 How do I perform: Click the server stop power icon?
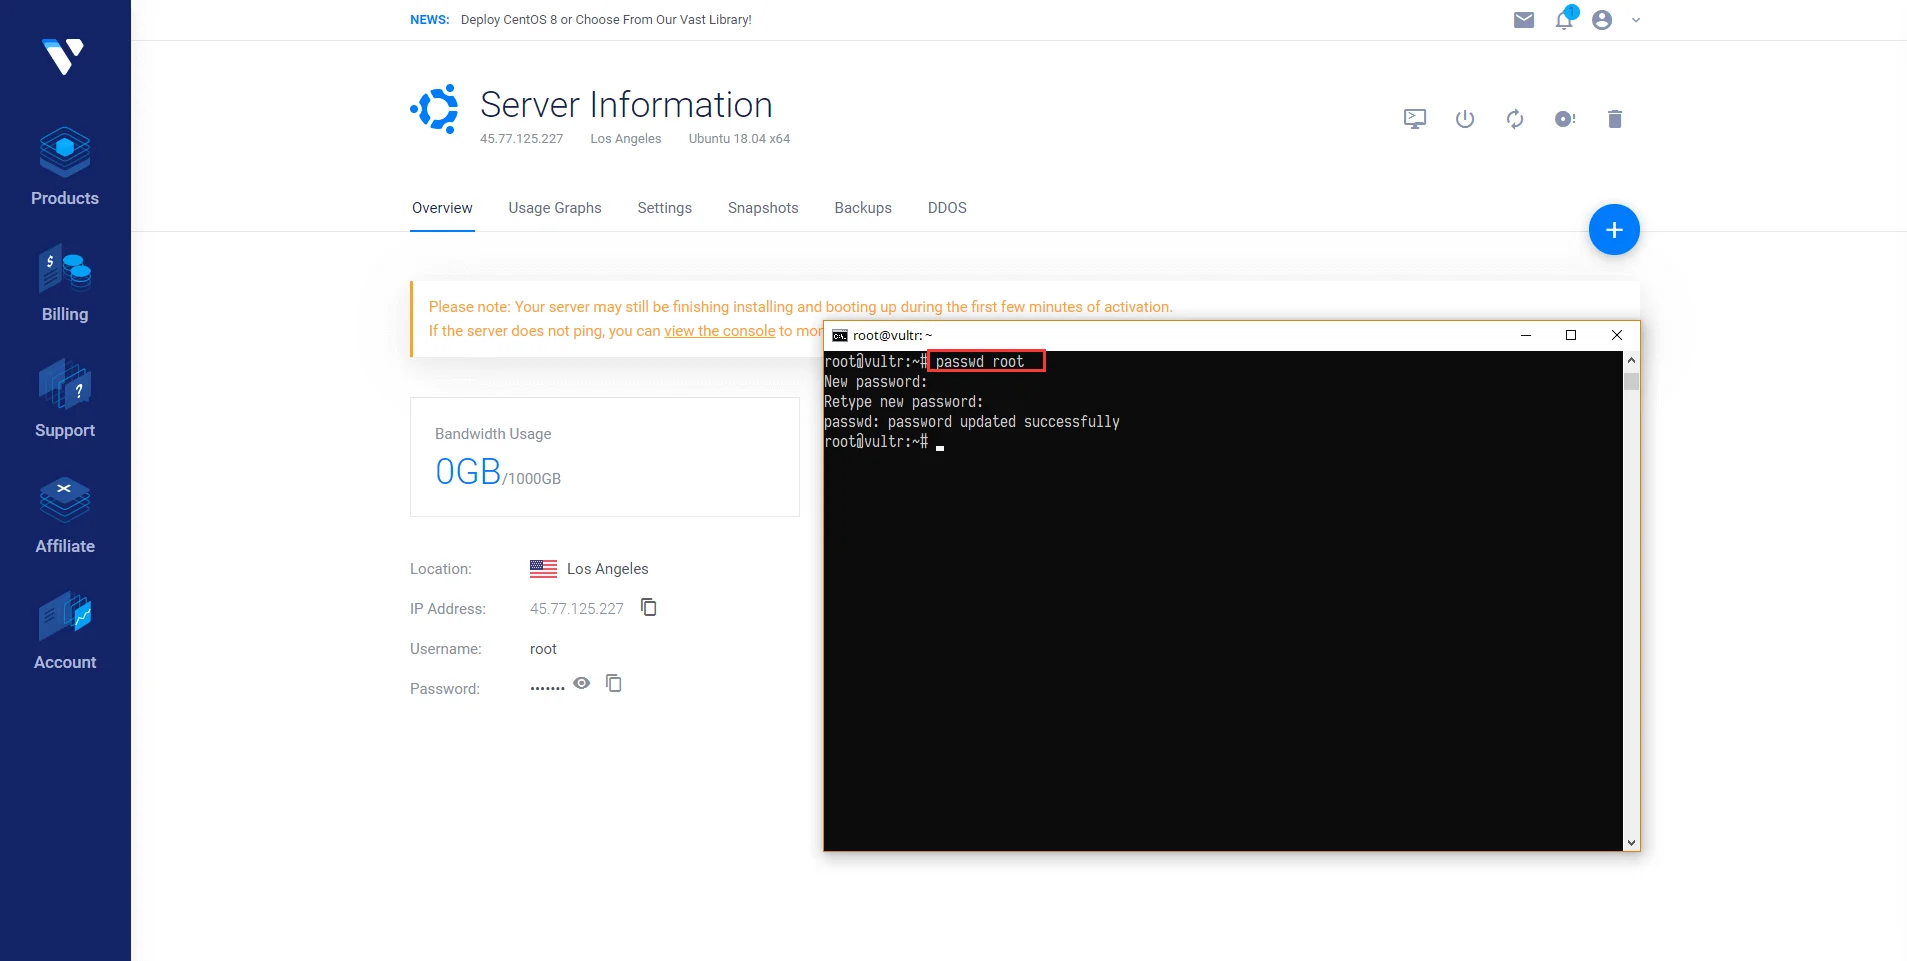(1465, 119)
